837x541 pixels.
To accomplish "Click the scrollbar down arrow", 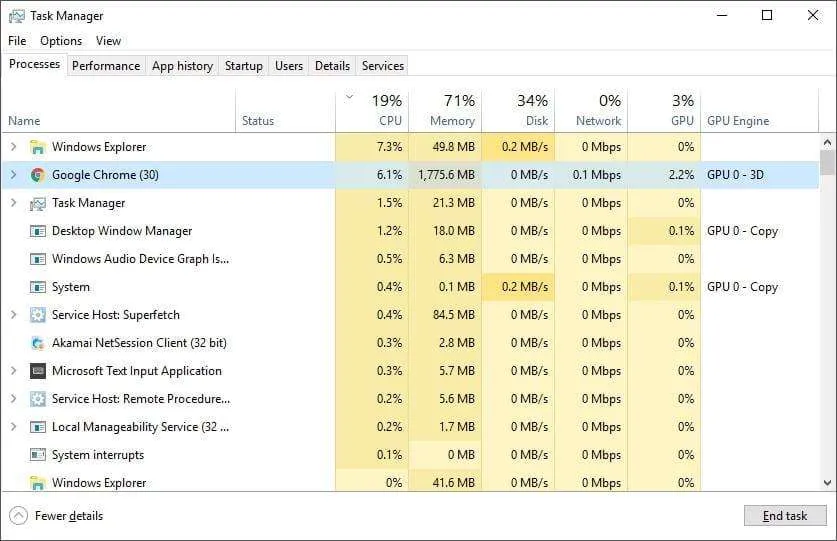I will click(827, 482).
